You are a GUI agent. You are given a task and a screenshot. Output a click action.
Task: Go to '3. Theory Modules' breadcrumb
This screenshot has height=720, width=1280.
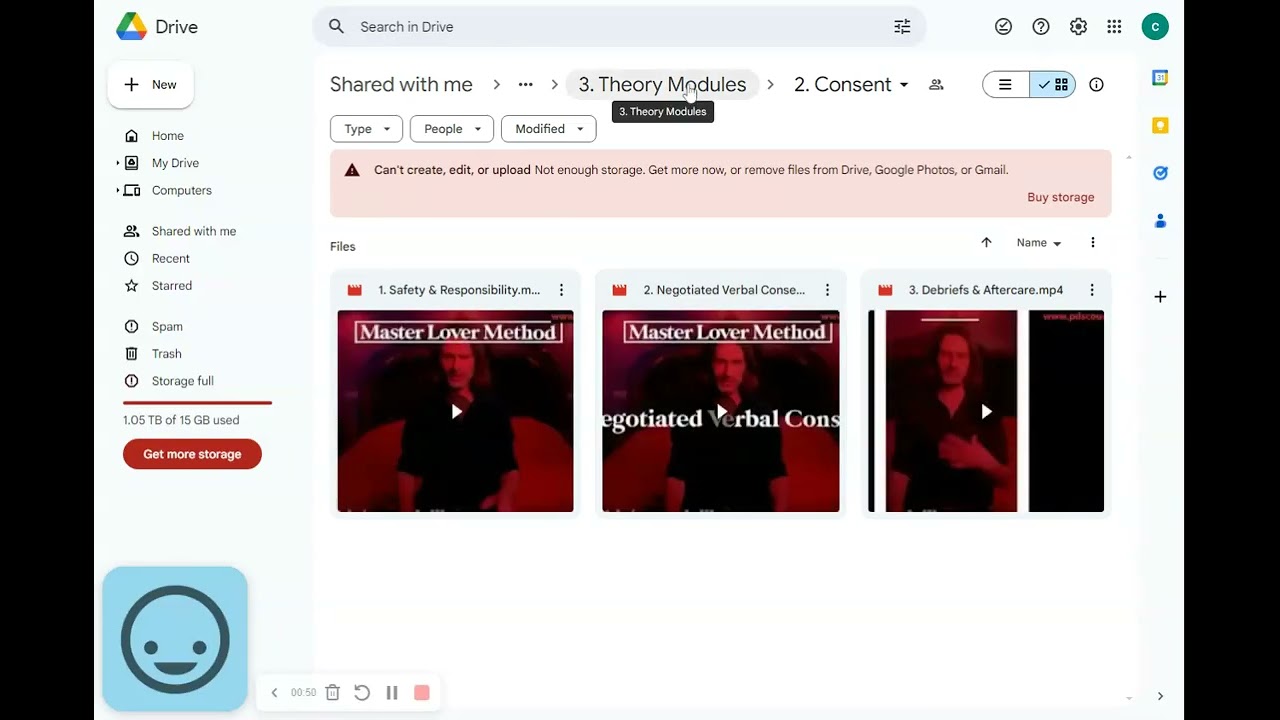662,85
